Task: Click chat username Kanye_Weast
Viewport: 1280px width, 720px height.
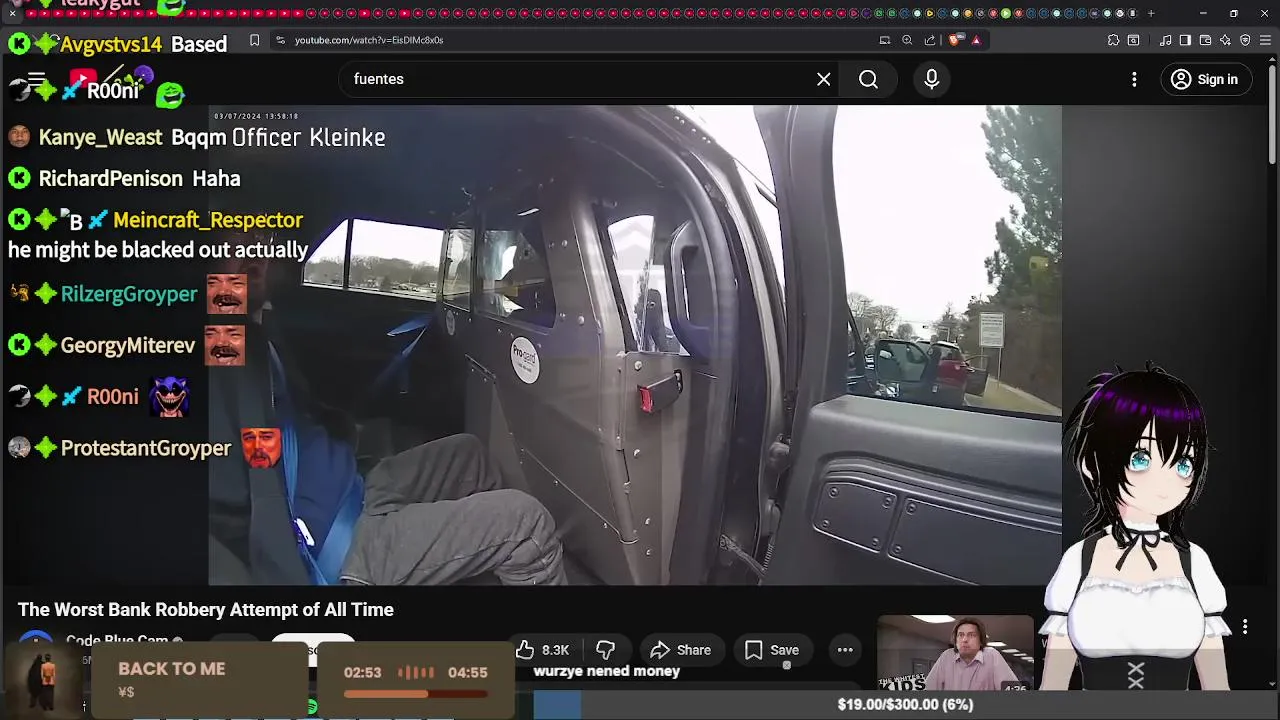Action: [x=100, y=138]
